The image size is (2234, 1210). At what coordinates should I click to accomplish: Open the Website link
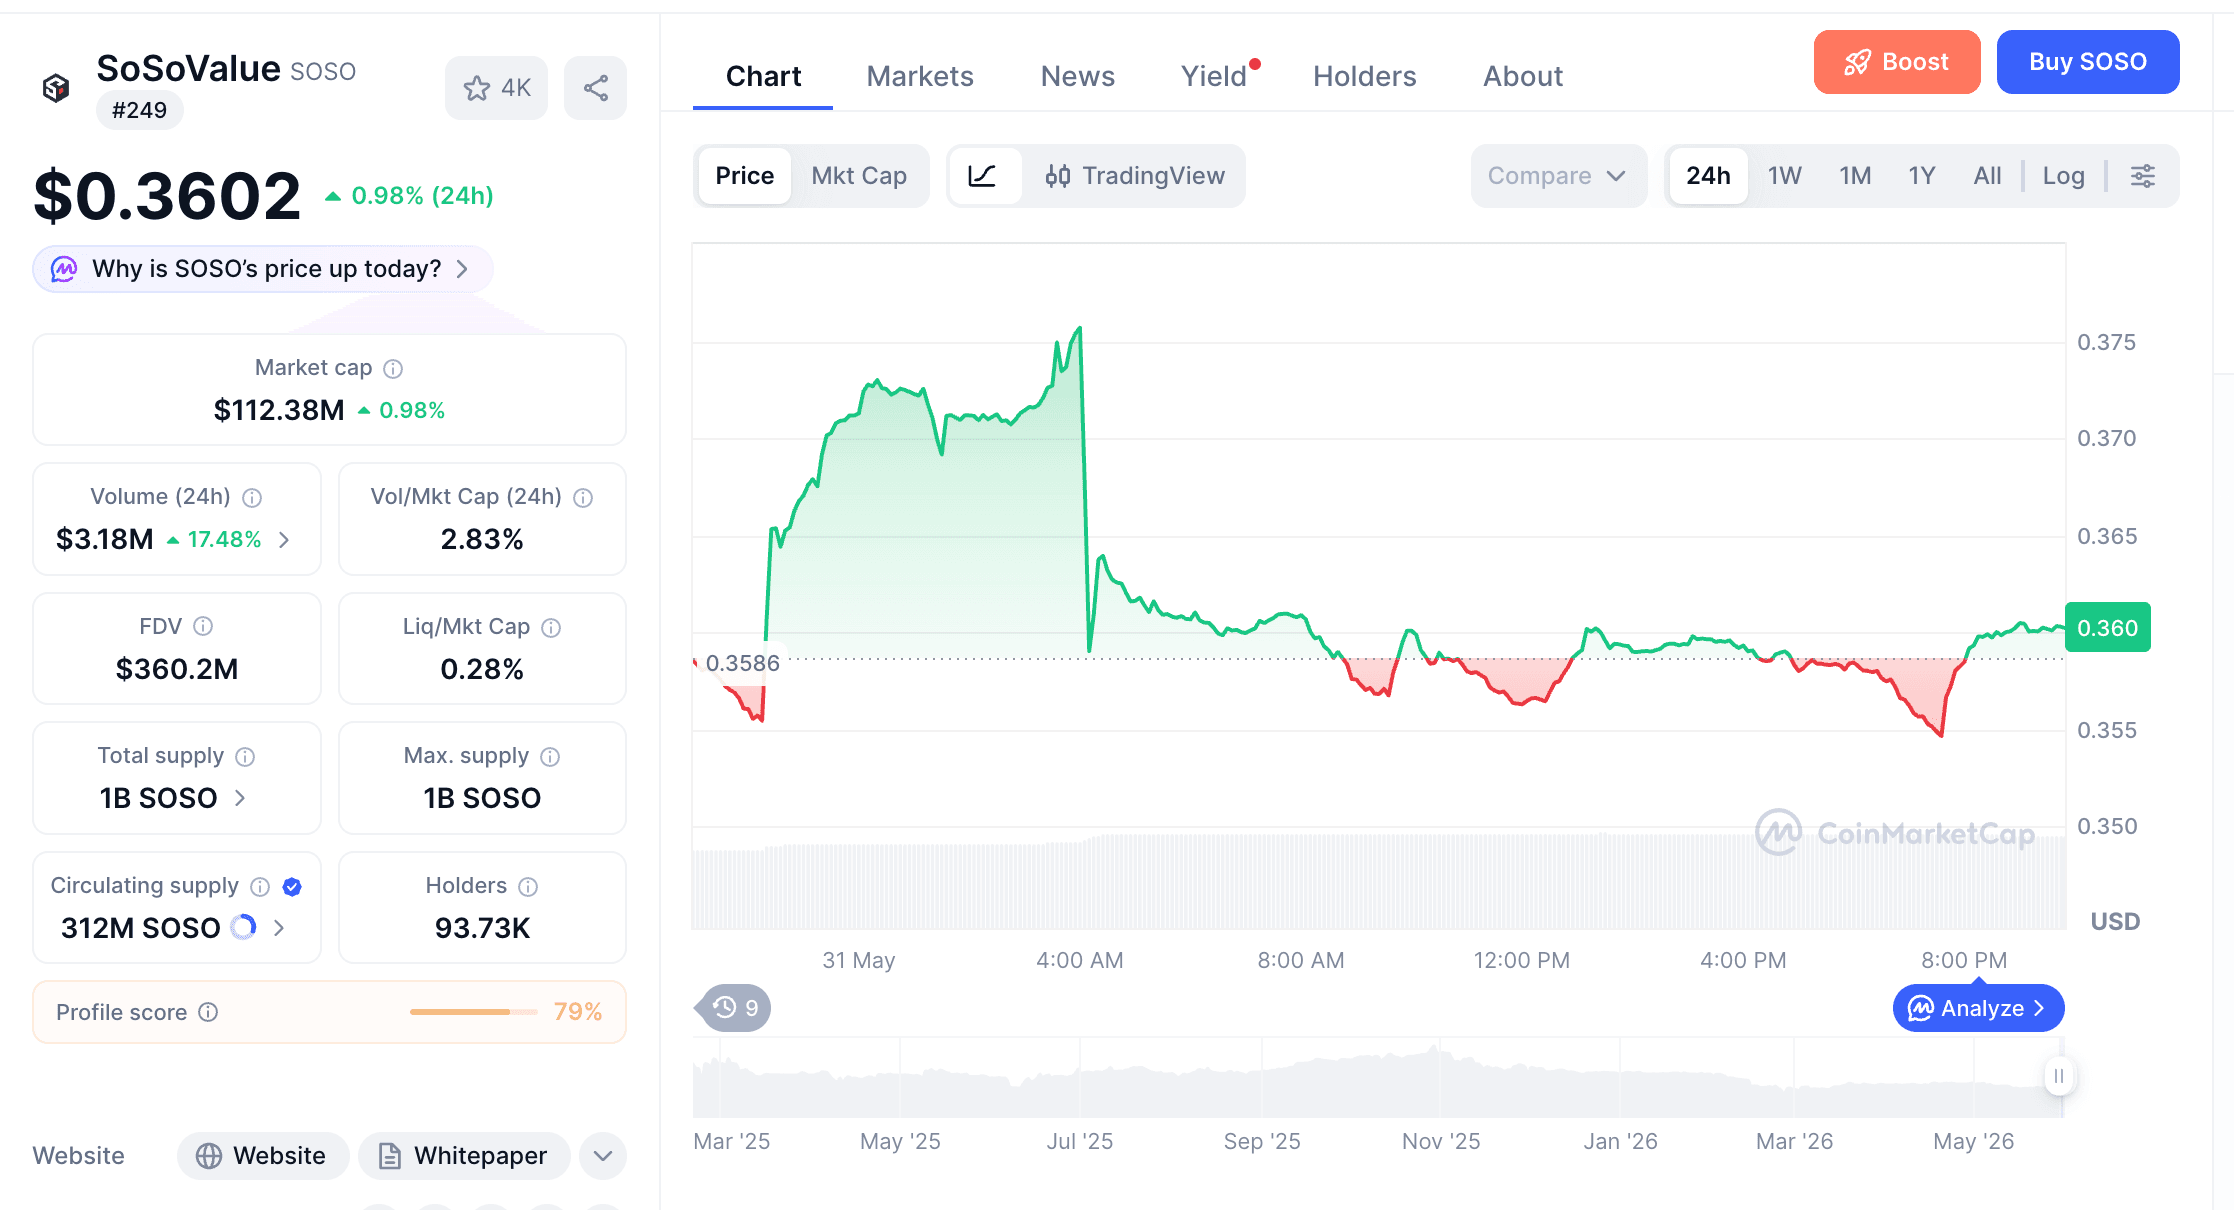tap(263, 1156)
